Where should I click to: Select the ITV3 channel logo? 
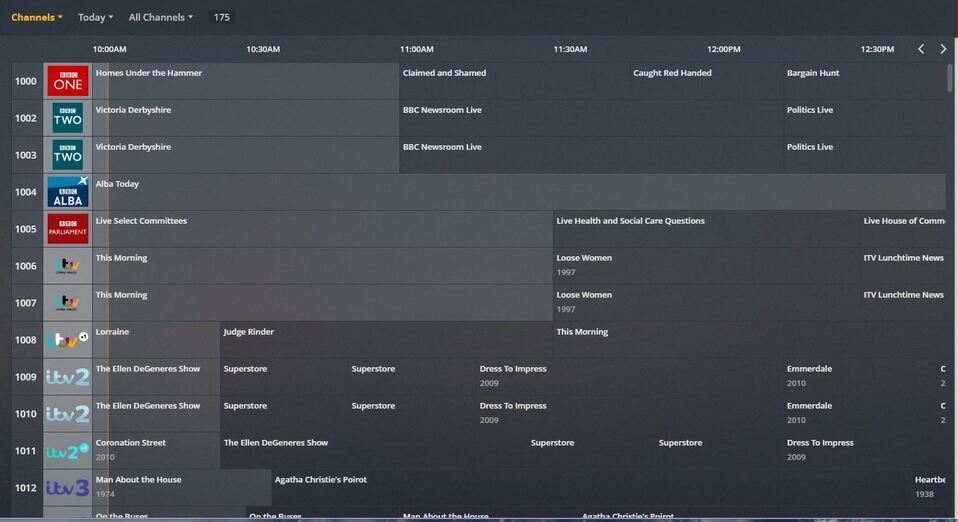pyautogui.click(x=68, y=488)
